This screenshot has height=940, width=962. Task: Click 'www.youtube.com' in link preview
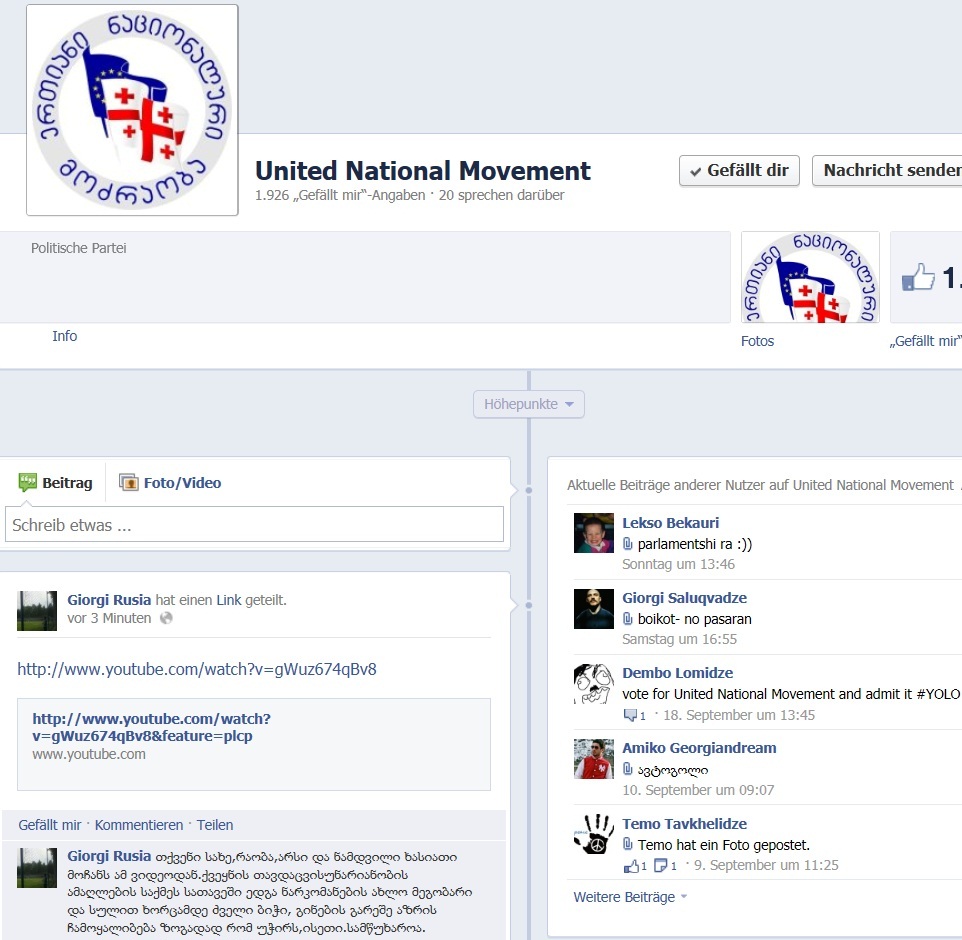pos(89,754)
